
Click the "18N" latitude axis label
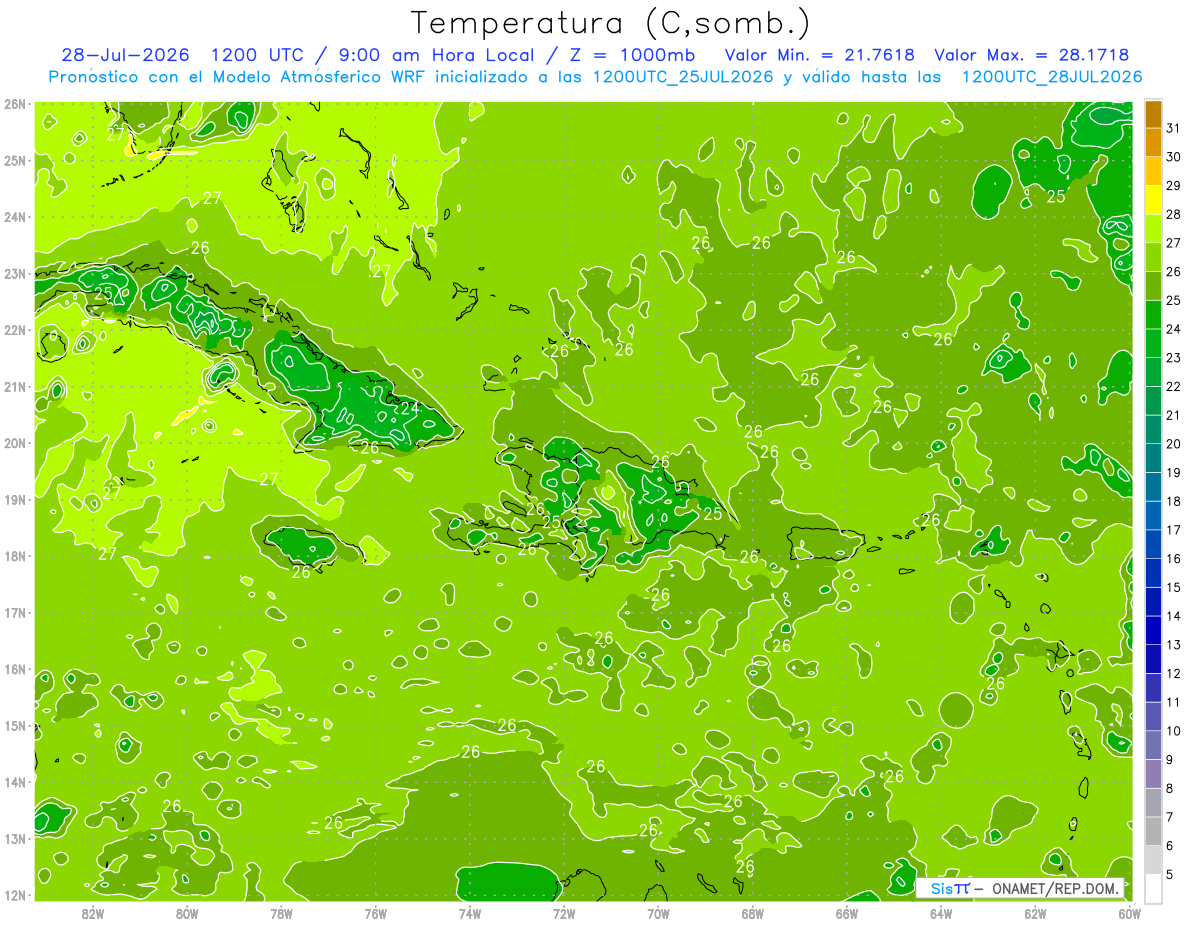click(x=15, y=556)
